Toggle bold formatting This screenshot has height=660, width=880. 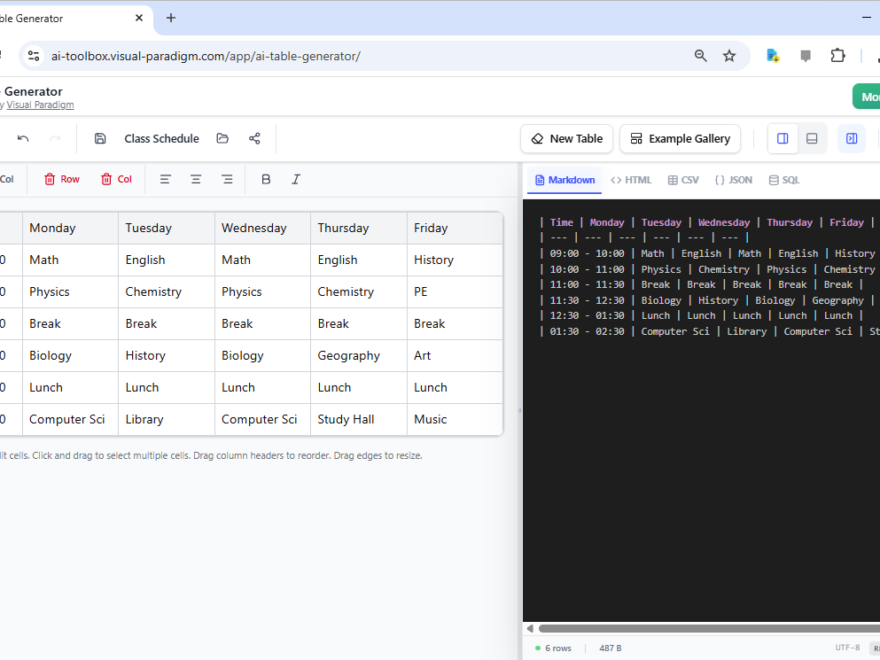(264, 179)
